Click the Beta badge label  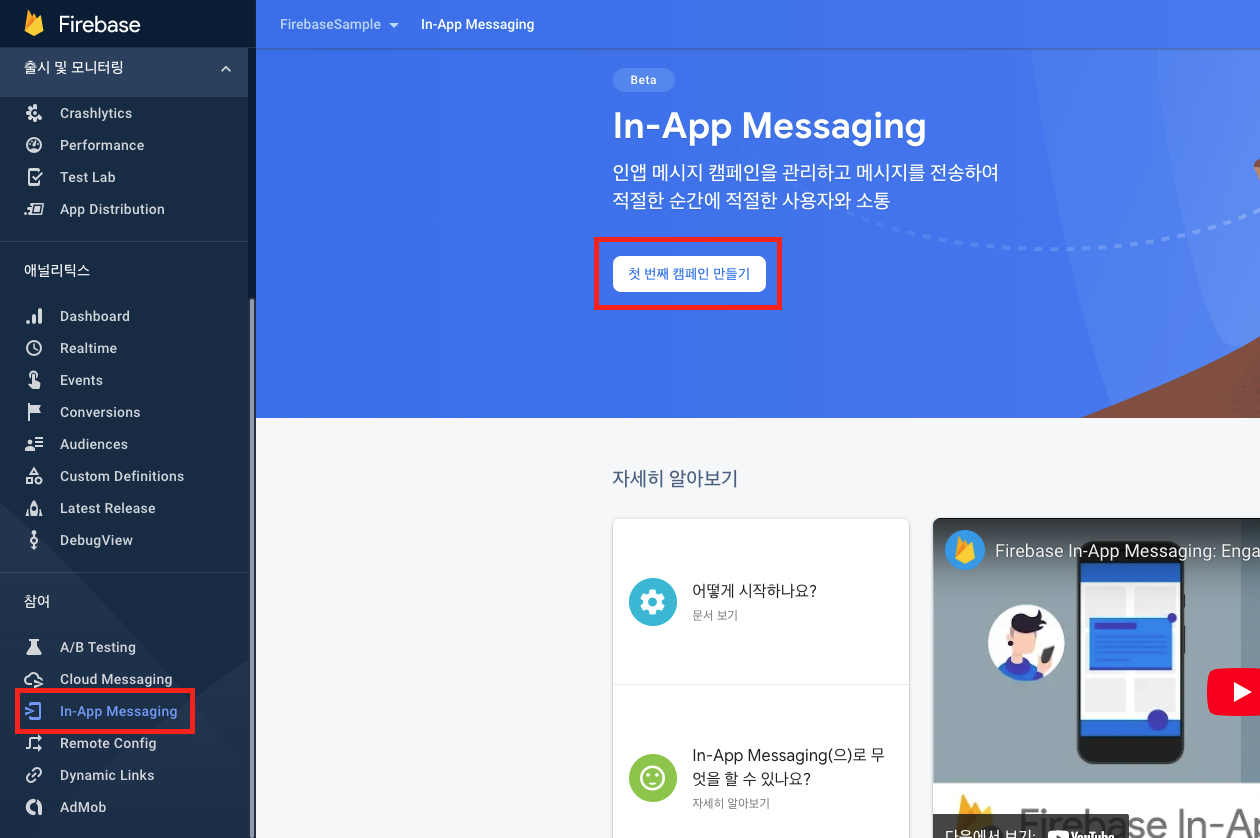[x=644, y=80]
